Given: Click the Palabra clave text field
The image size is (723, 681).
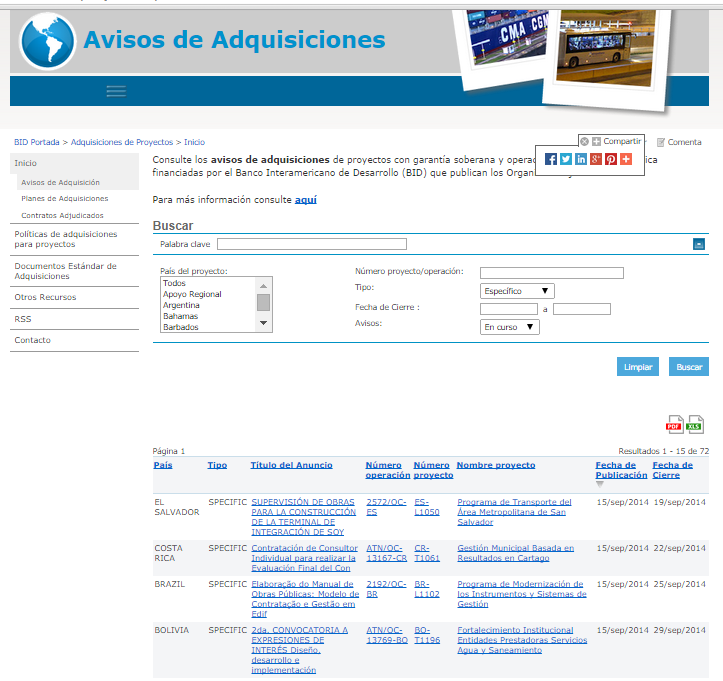Looking at the screenshot, I should 312,244.
